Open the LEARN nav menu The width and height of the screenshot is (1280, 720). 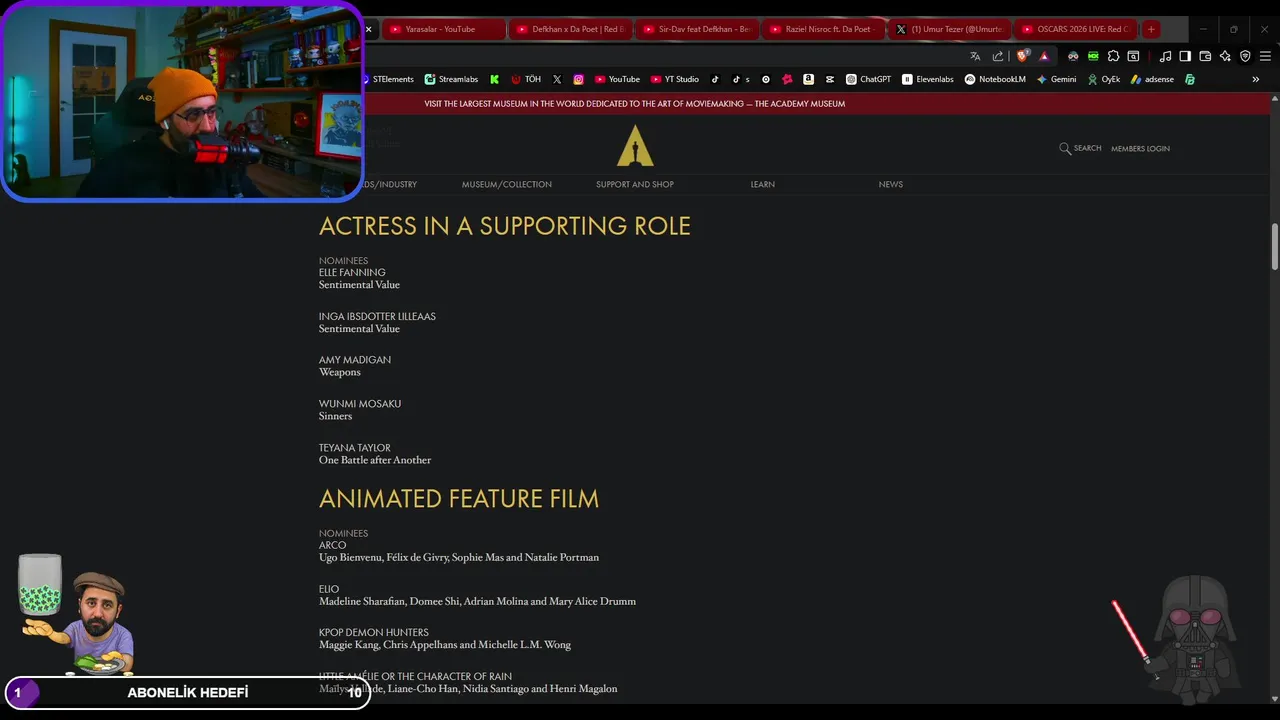point(763,184)
